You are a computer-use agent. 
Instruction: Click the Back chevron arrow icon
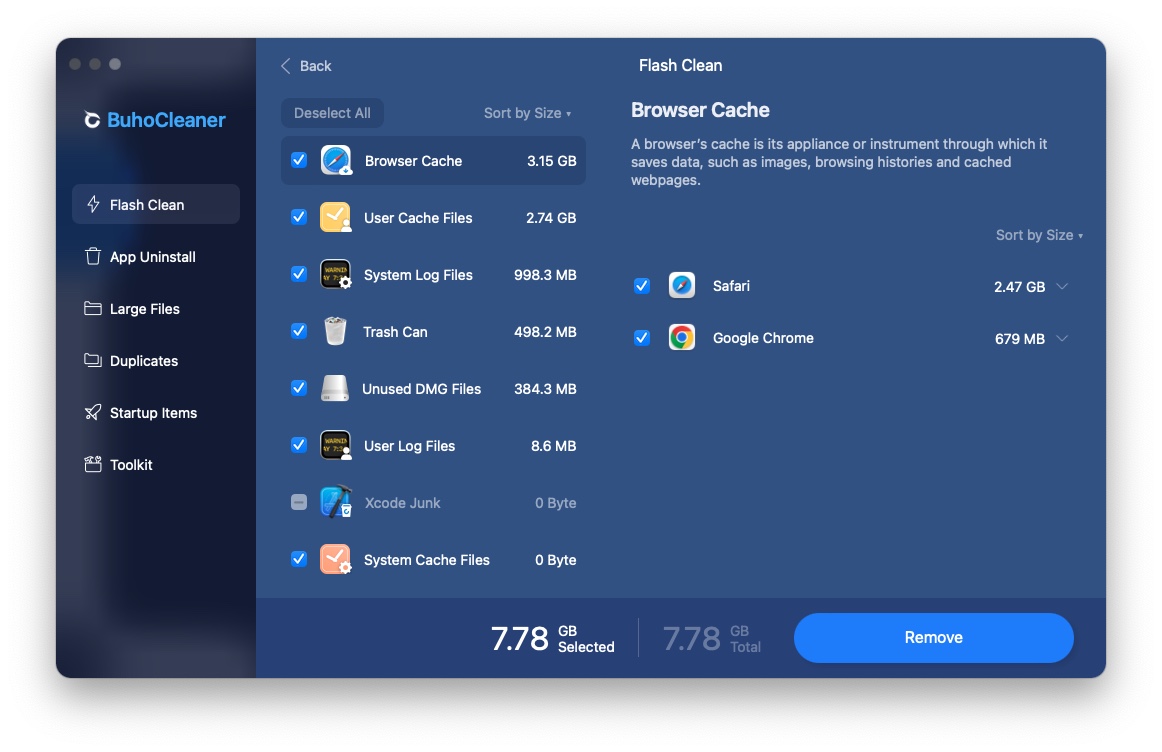pos(285,66)
